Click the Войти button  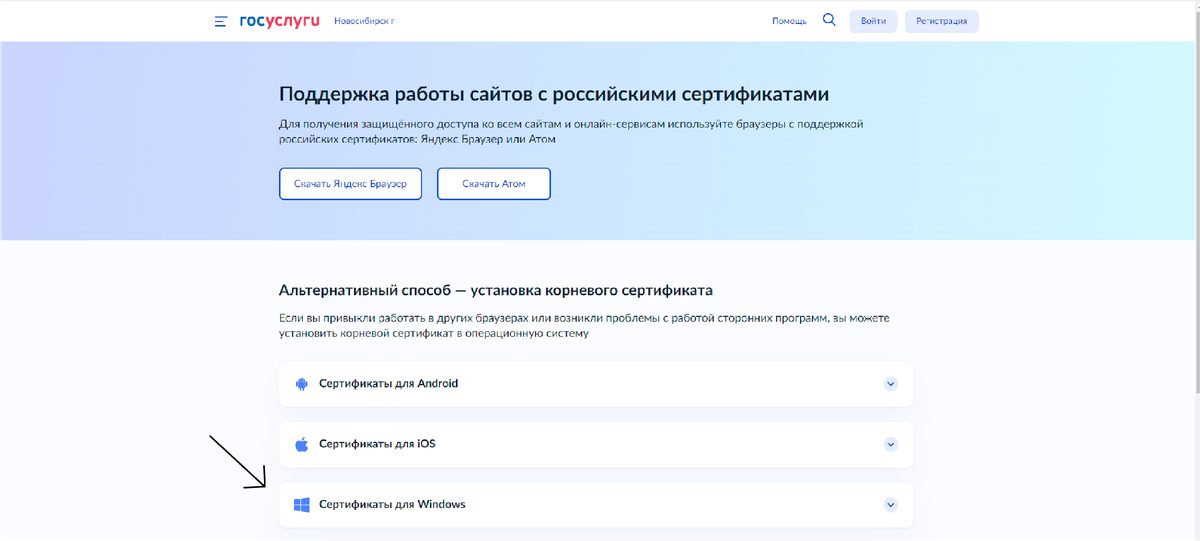[873, 21]
